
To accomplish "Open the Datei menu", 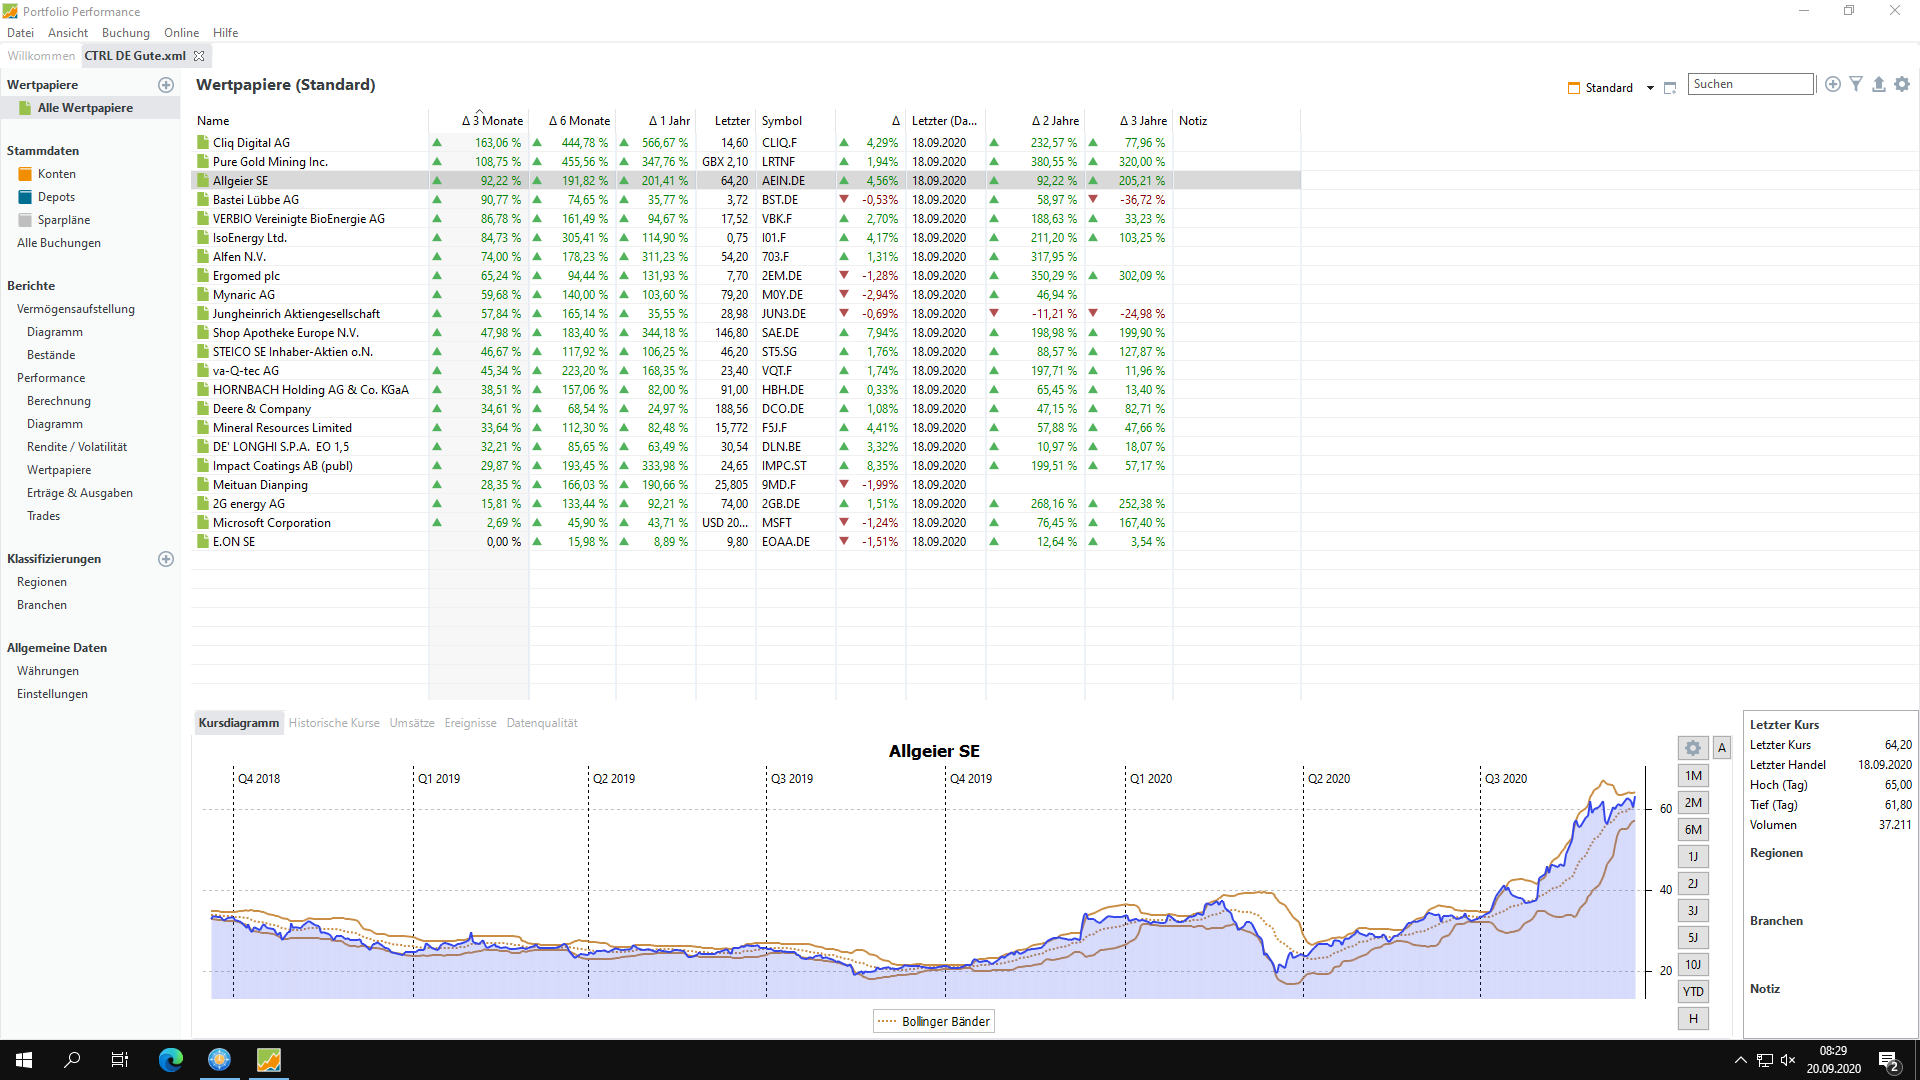I will tap(20, 33).
